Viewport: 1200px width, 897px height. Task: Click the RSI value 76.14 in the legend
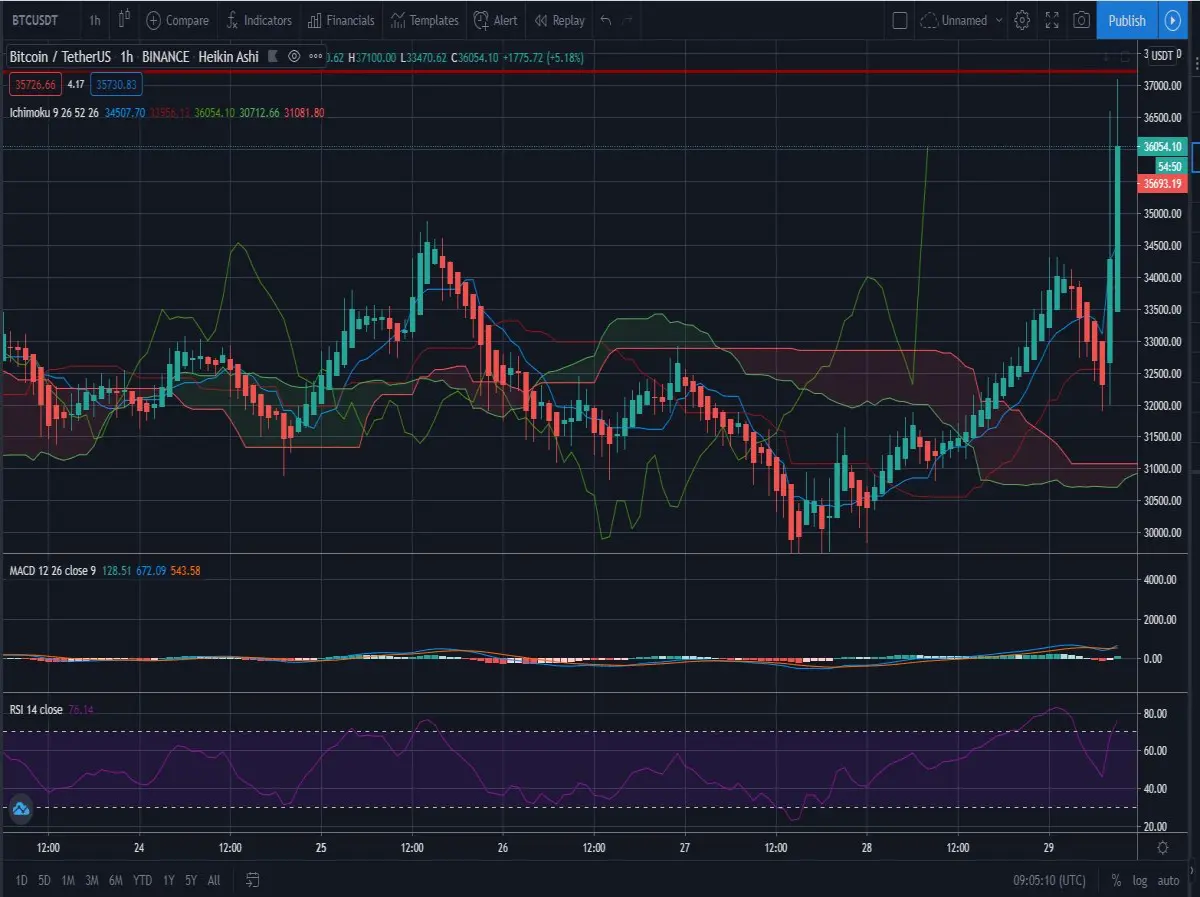pyautogui.click(x=82, y=709)
